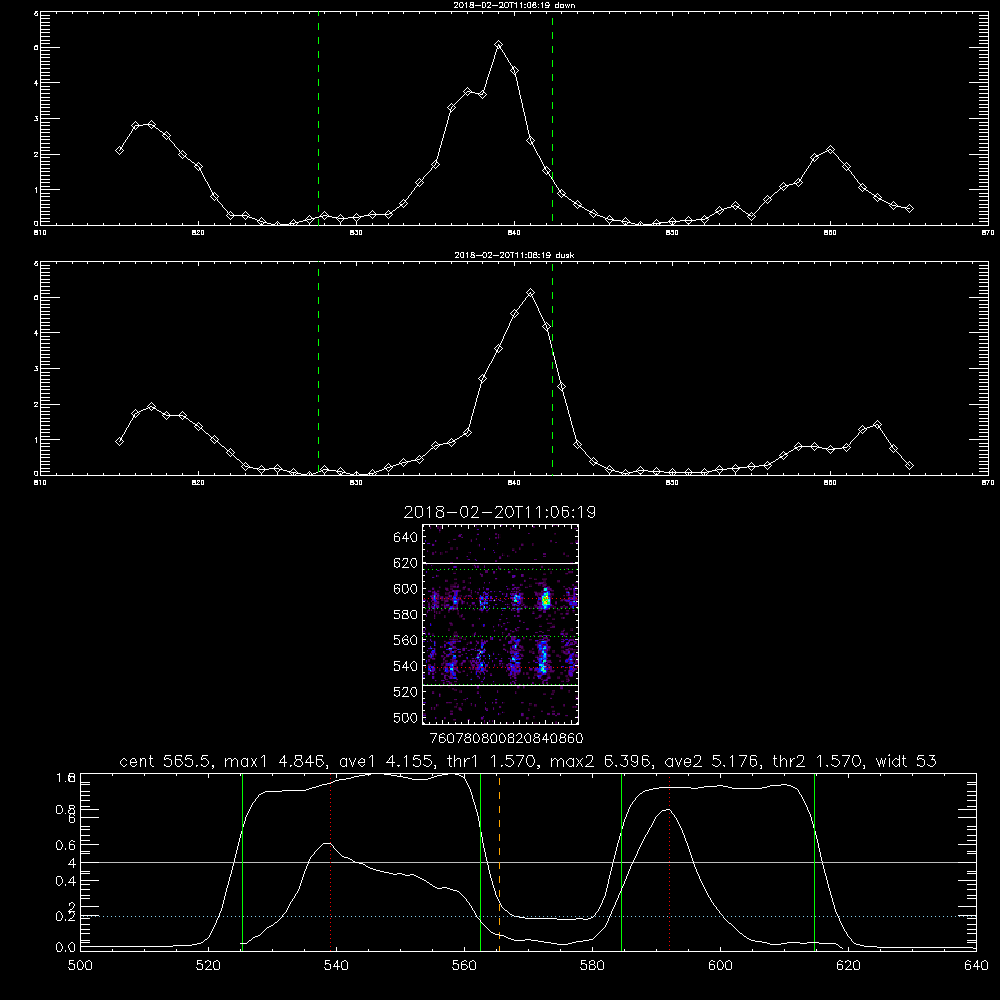Click the highest diamond marker in dawn plot
The height and width of the screenshot is (1000, 1000).
[499, 45]
